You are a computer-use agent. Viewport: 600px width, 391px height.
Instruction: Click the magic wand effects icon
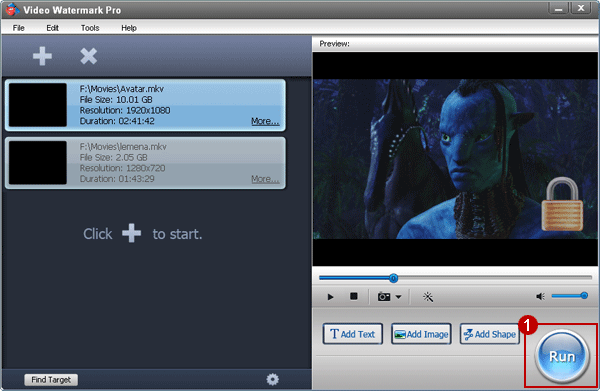[x=428, y=297]
